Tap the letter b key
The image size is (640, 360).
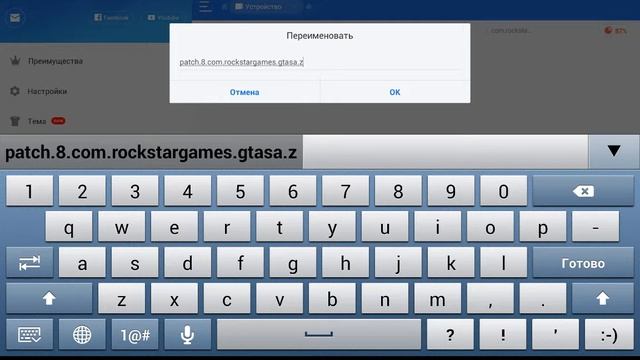332,299
